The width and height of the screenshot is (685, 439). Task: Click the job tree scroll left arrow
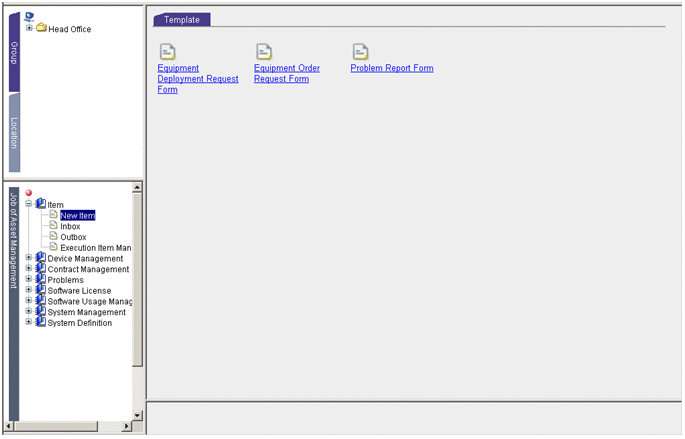click(x=9, y=426)
